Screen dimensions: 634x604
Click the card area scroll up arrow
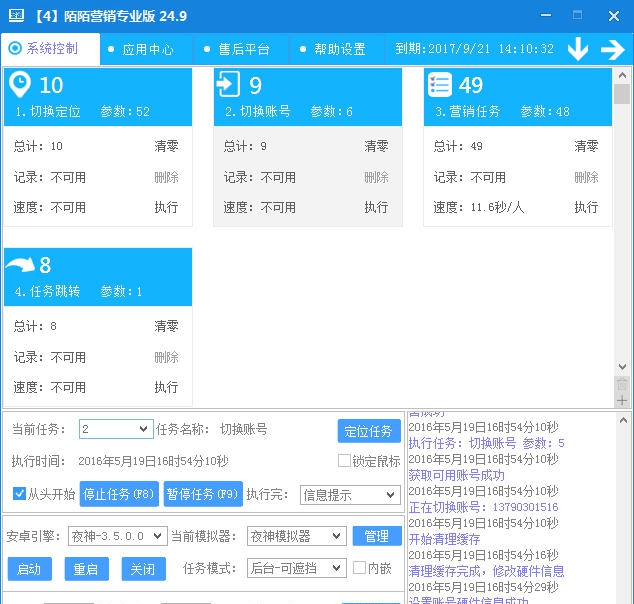[x=622, y=75]
